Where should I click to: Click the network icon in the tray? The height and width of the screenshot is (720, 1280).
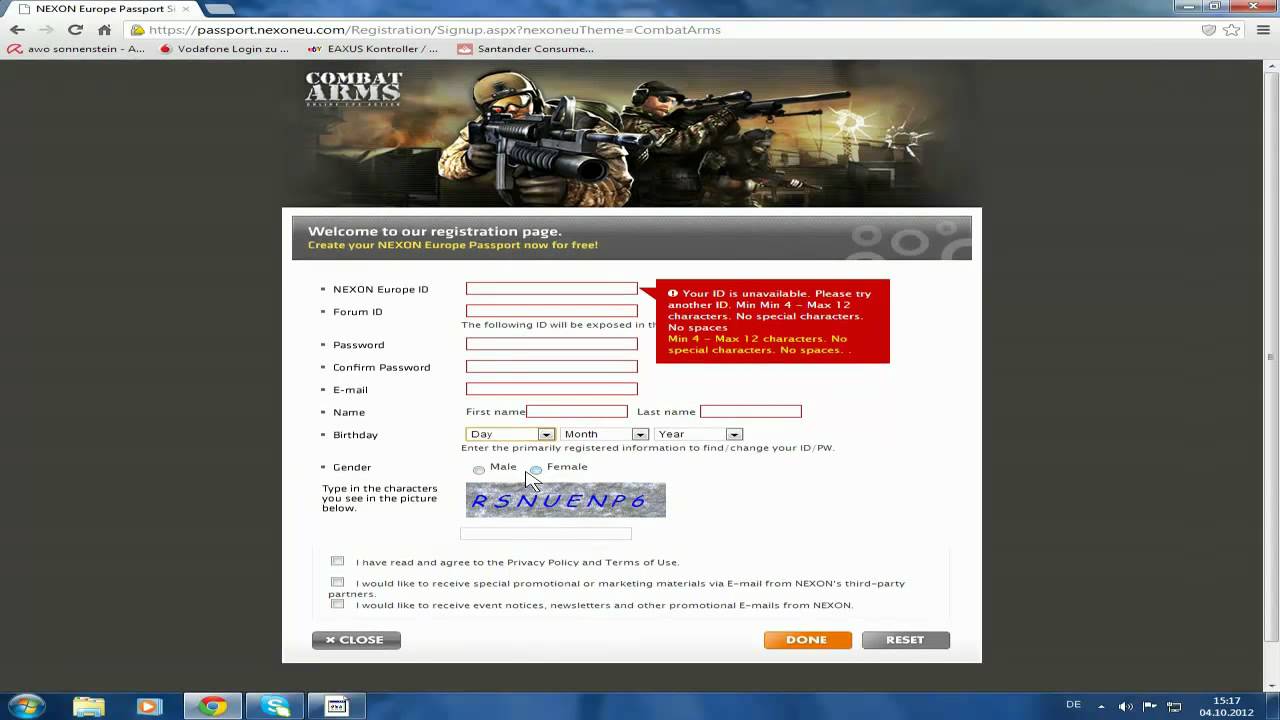tap(1175, 706)
